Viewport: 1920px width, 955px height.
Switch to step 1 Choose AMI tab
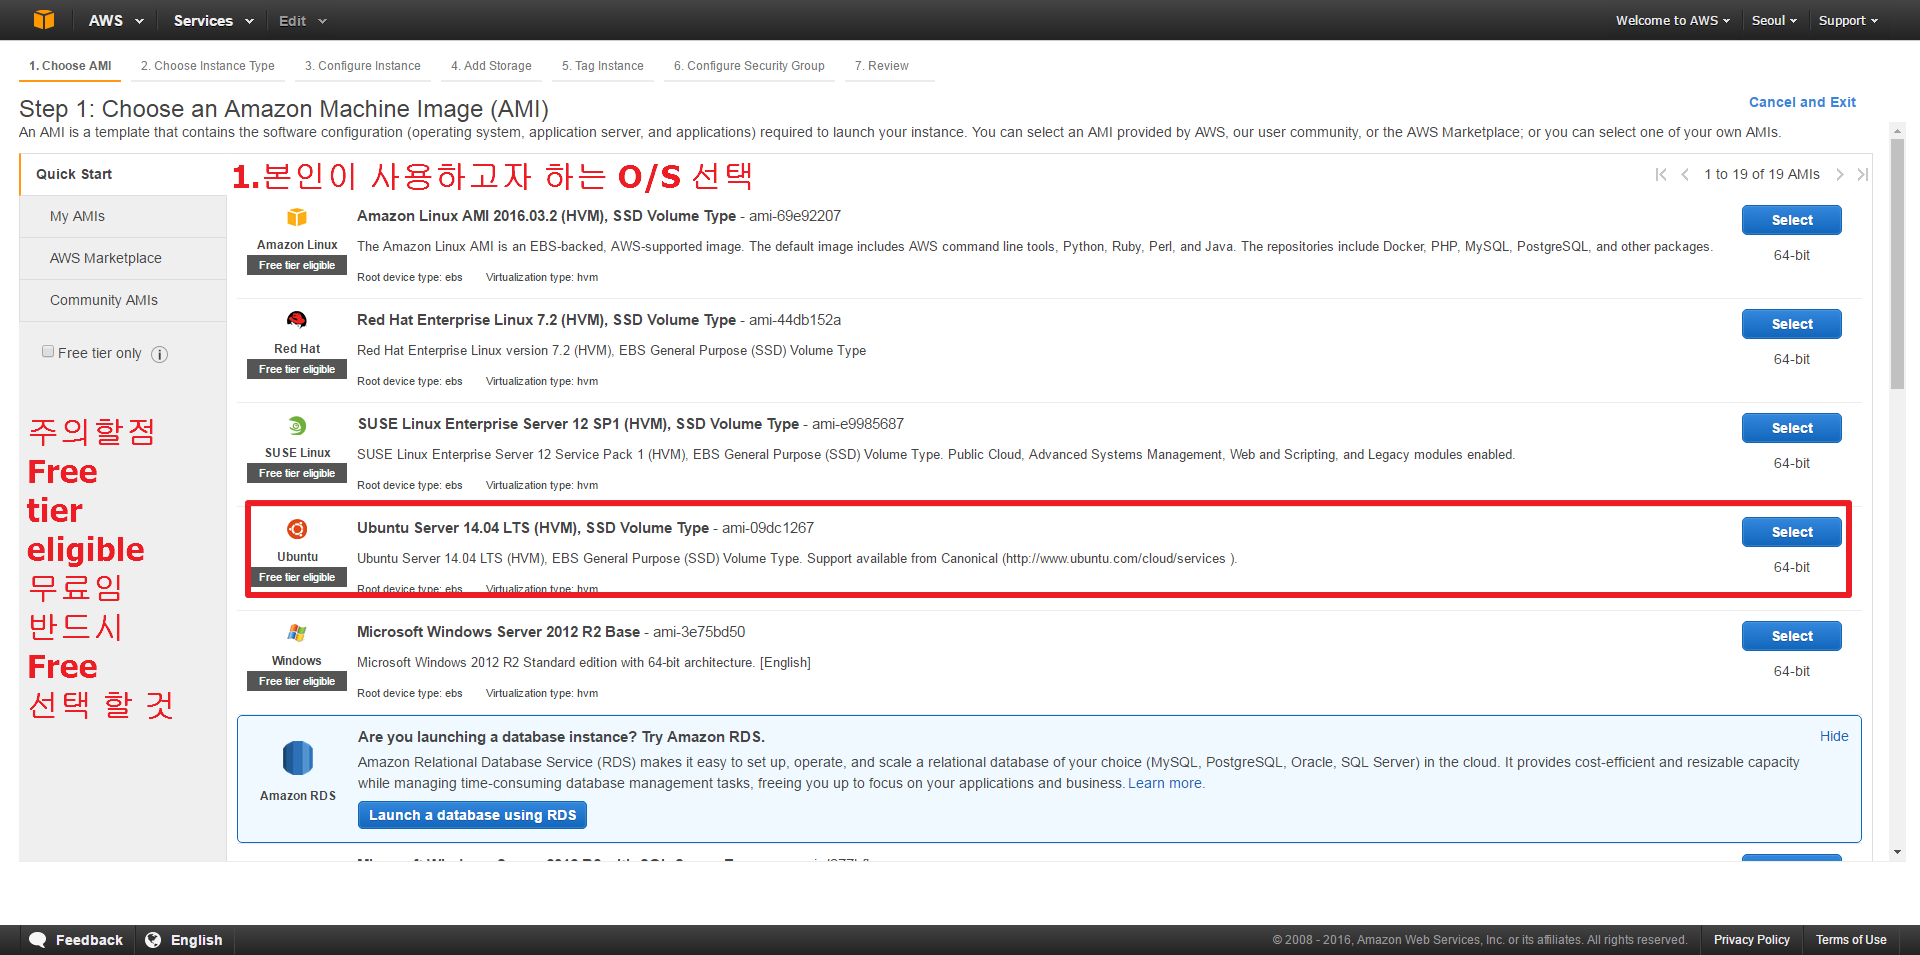[70, 66]
